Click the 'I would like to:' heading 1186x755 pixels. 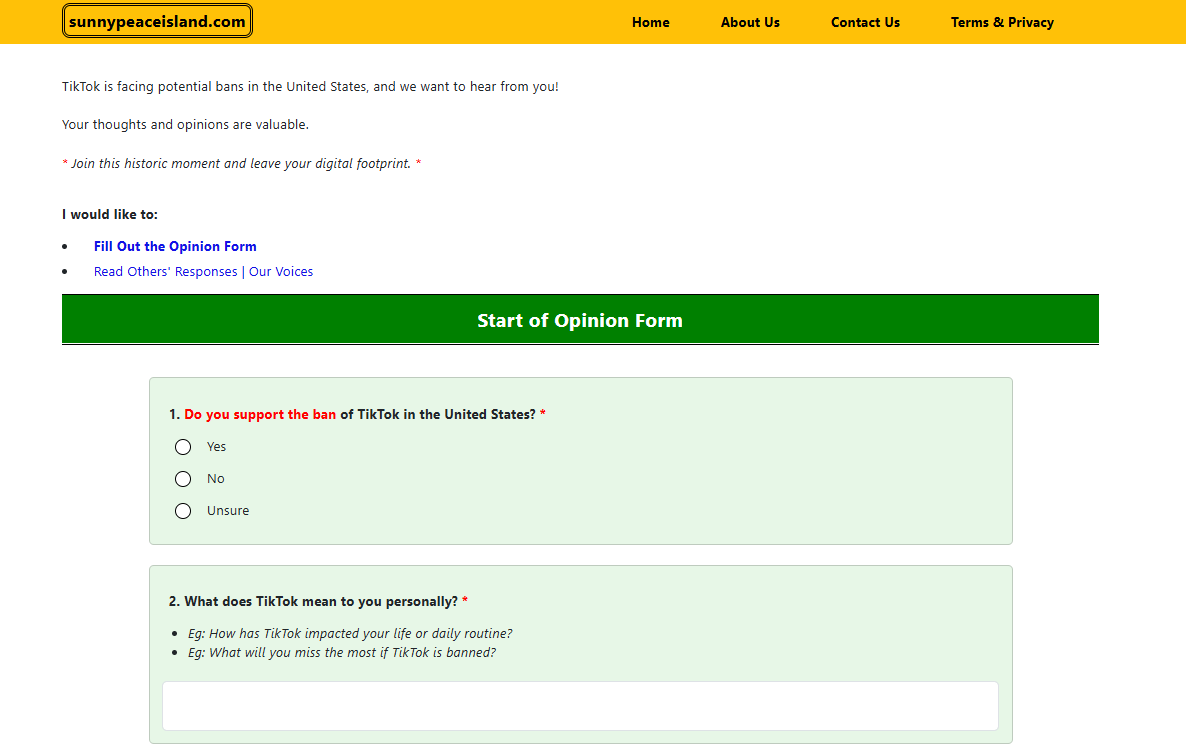[x=110, y=215]
